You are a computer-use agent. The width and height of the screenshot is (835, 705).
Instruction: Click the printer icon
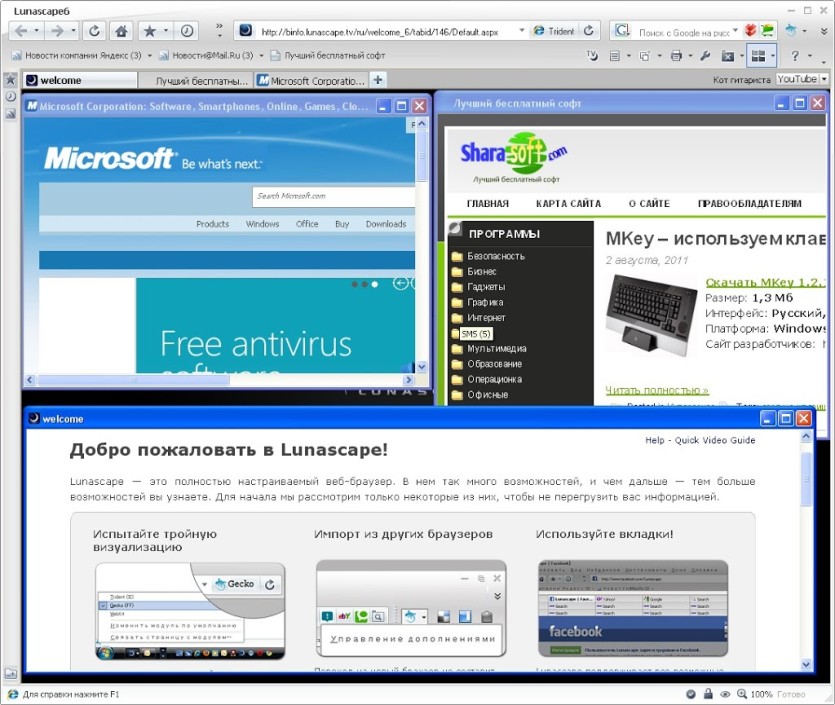pos(676,55)
